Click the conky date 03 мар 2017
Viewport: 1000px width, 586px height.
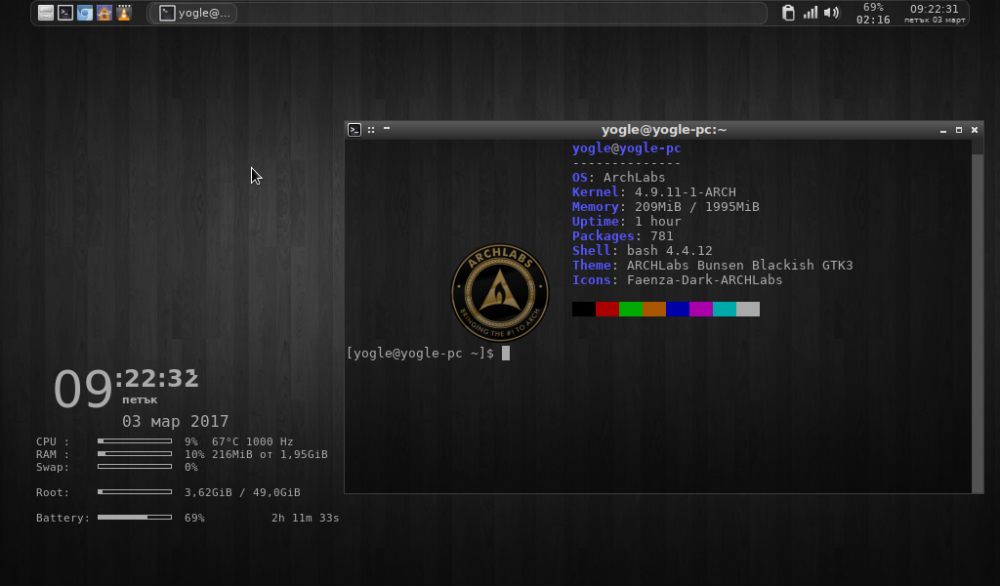175,421
